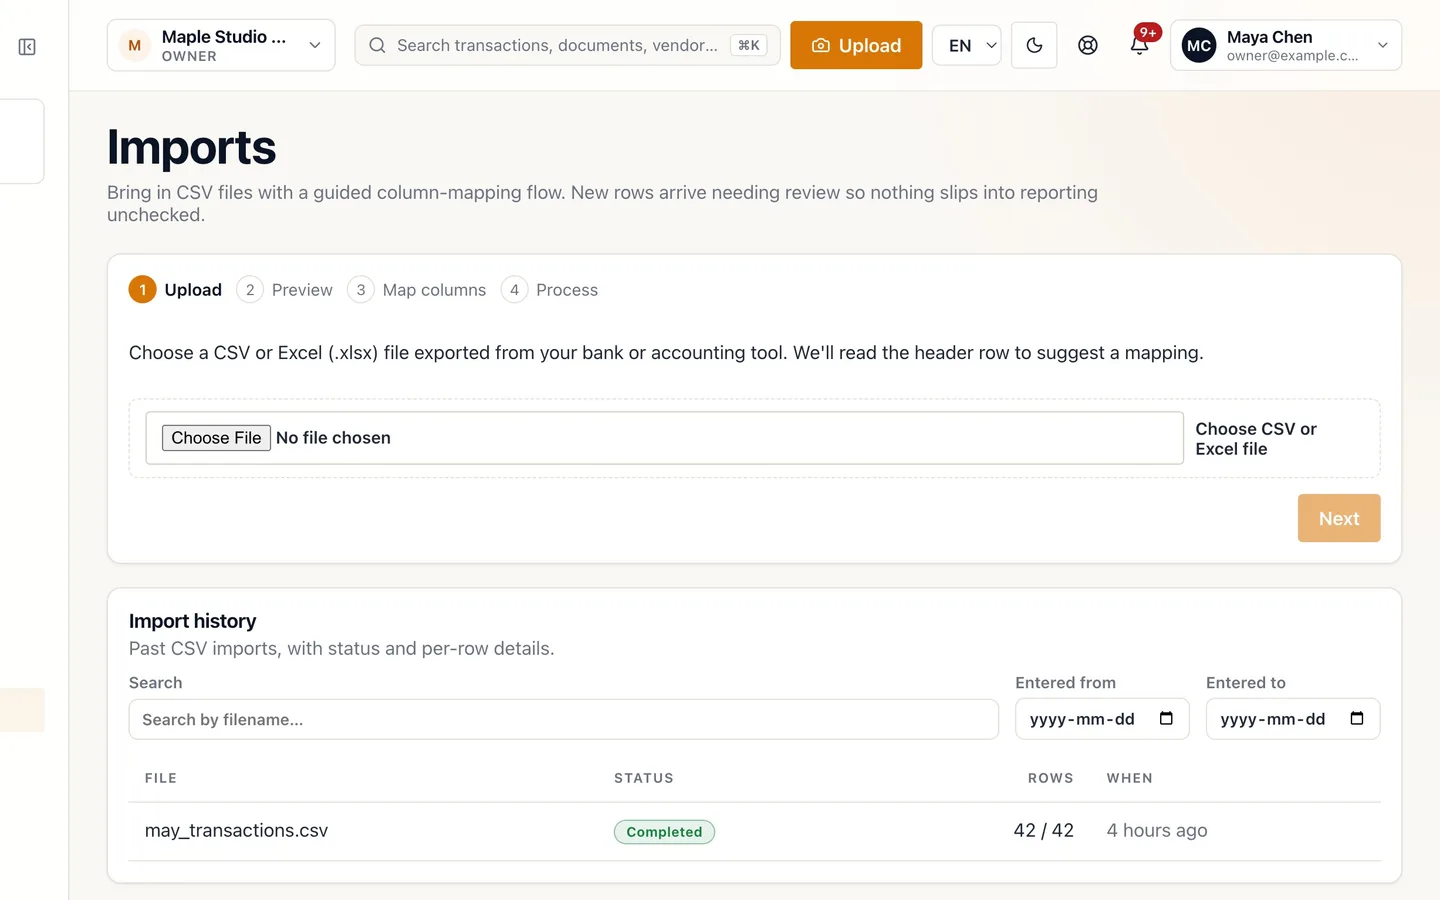
Task: Click the ROWS column header
Action: click(x=1051, y=778)
